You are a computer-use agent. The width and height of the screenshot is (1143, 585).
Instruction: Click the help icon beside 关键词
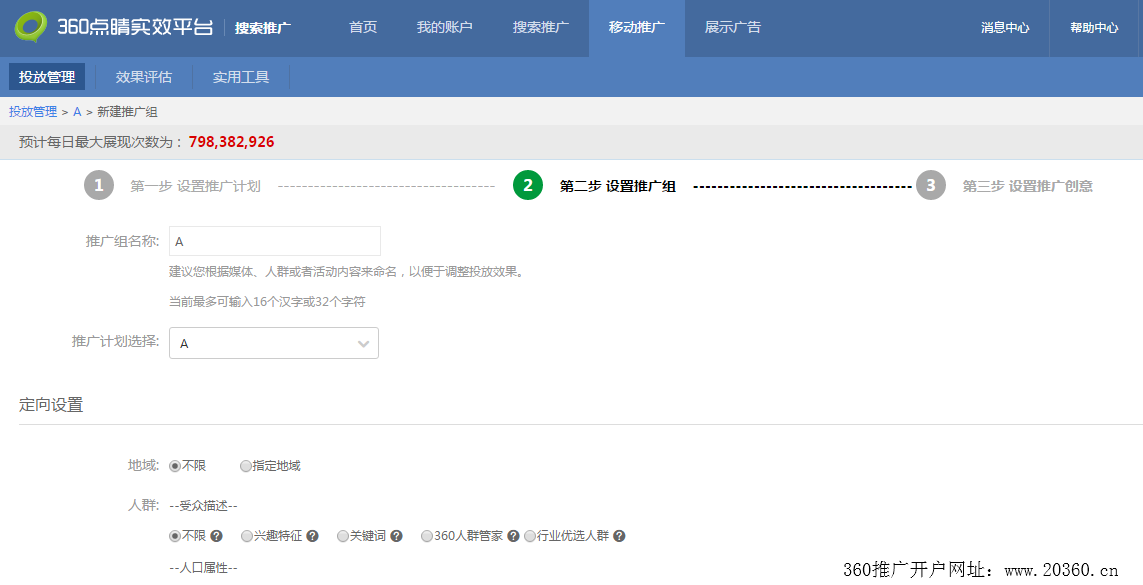[x=396, y=536]
